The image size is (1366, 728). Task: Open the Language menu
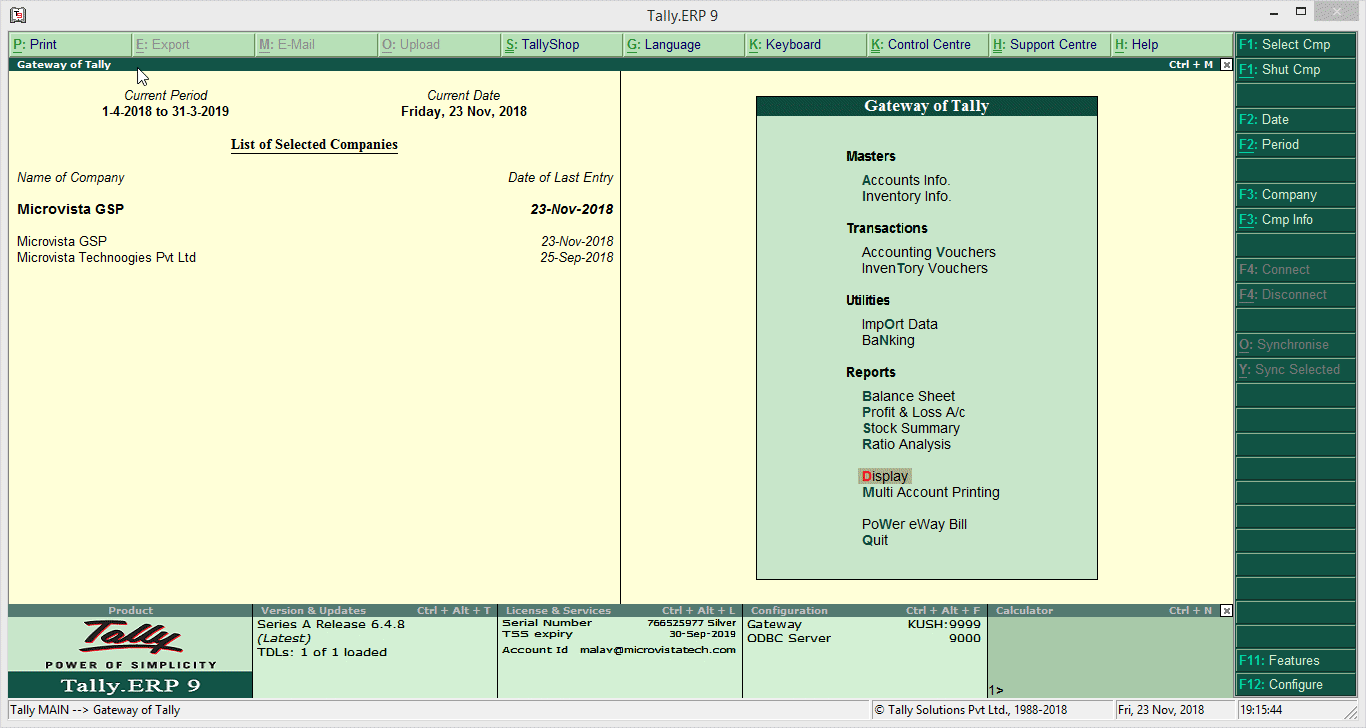pos(685,45)
